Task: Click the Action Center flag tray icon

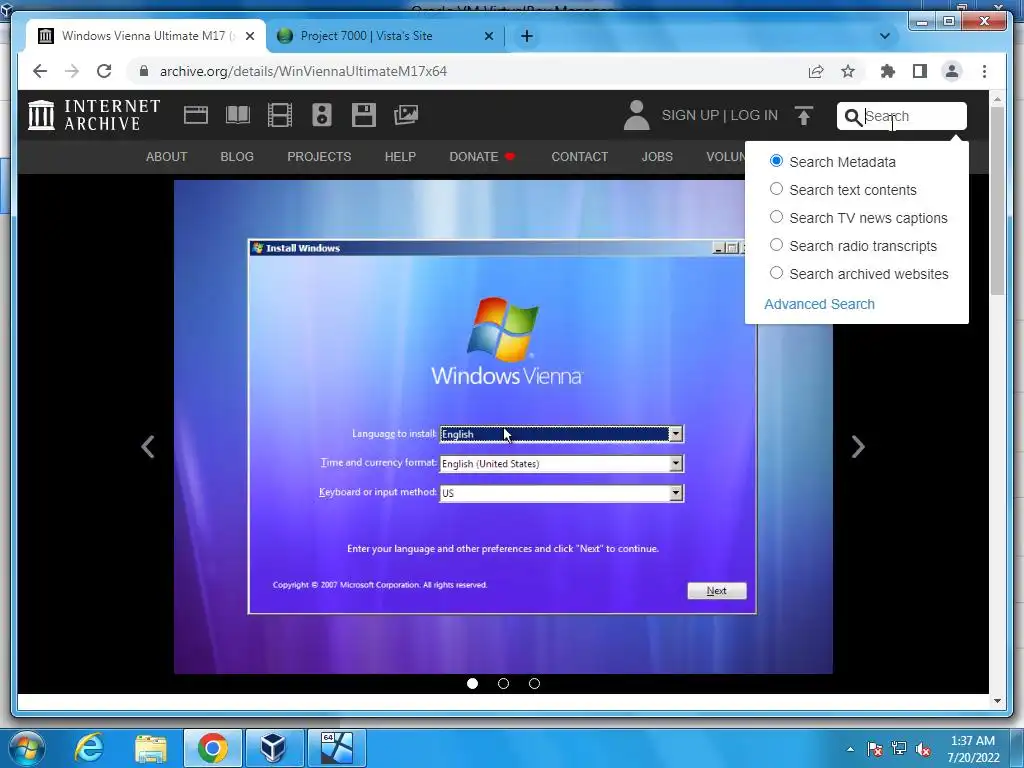Action: coord(874,749)
